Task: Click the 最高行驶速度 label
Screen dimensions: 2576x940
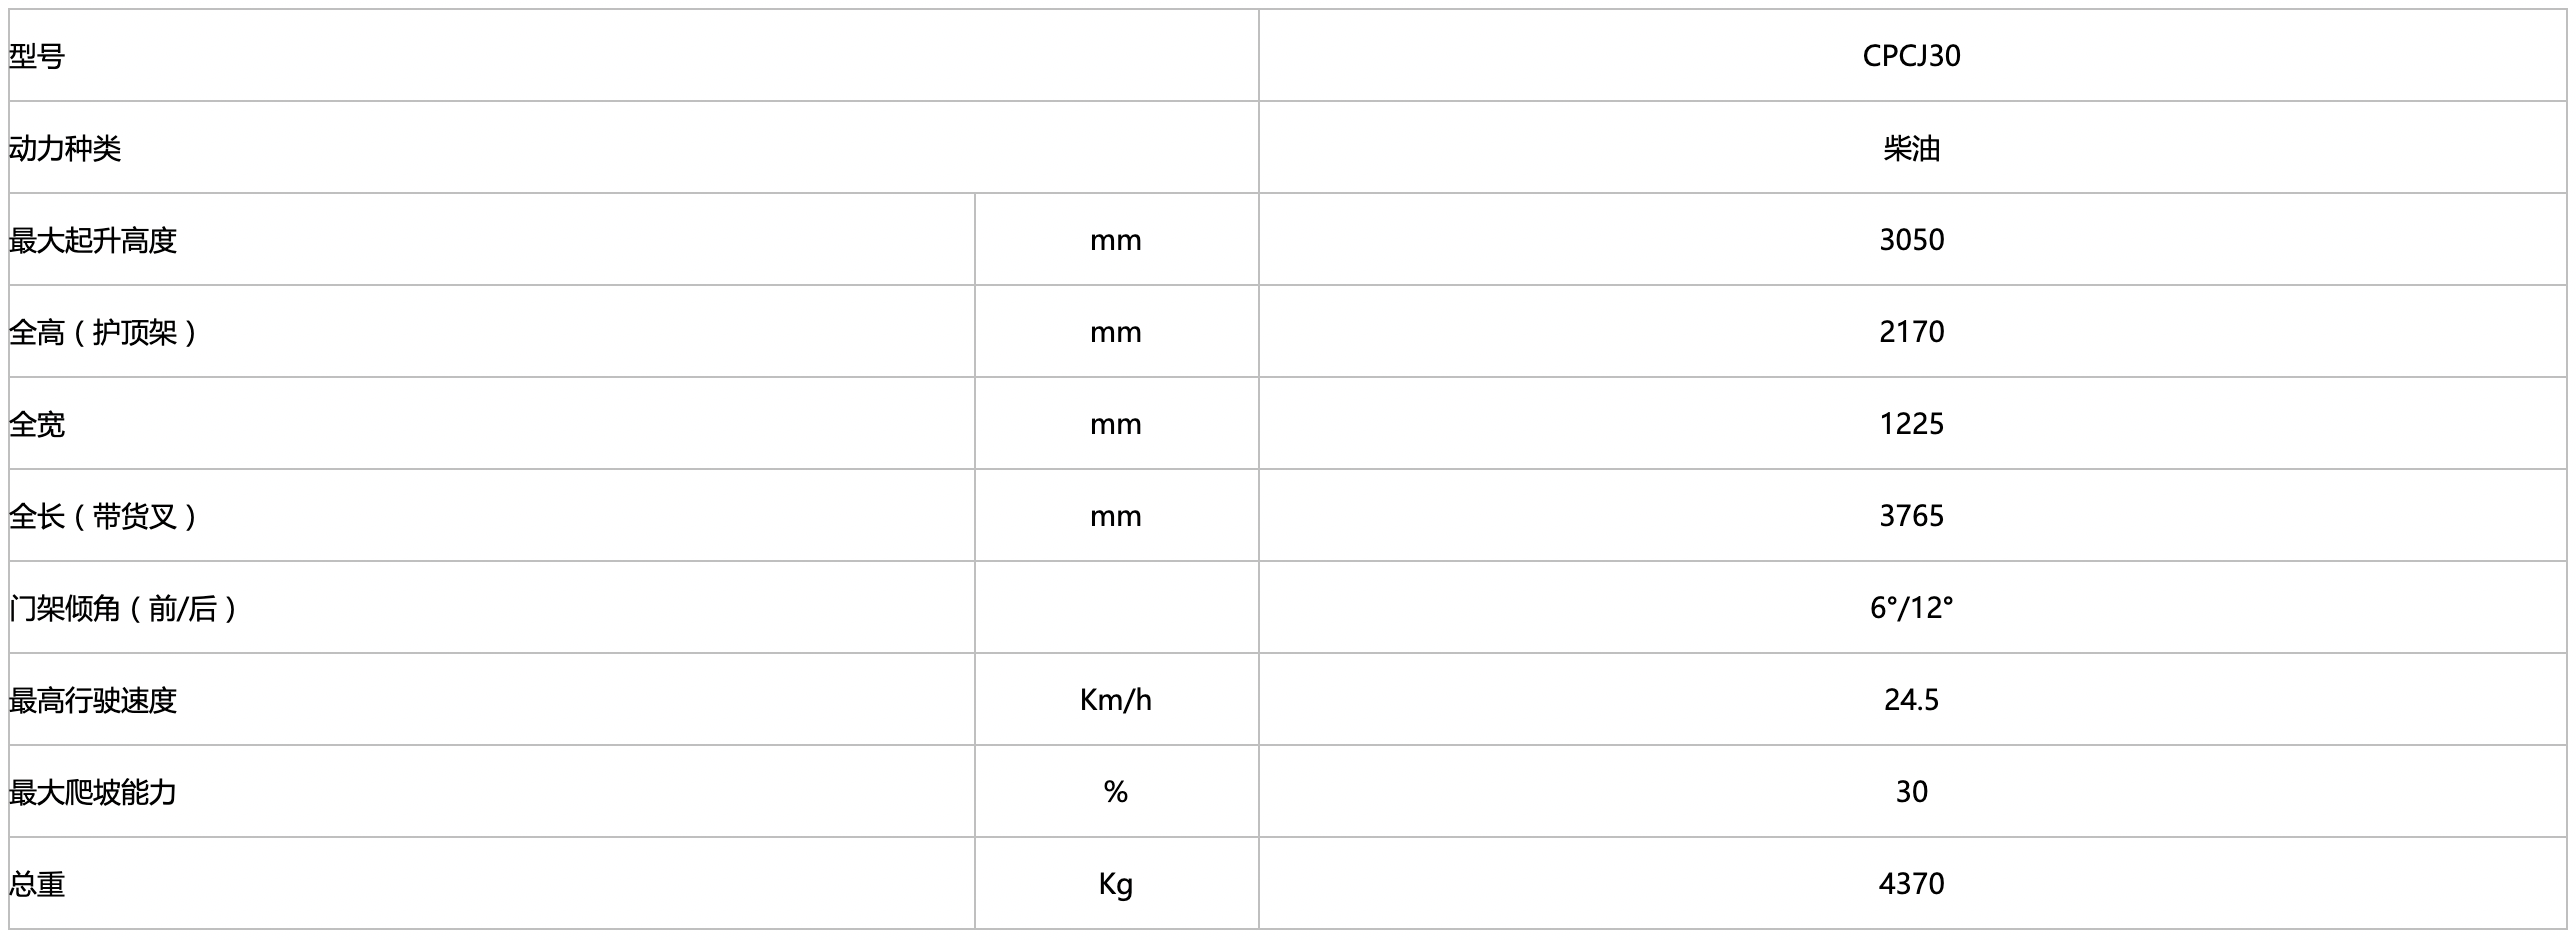Action: point(93,700)
